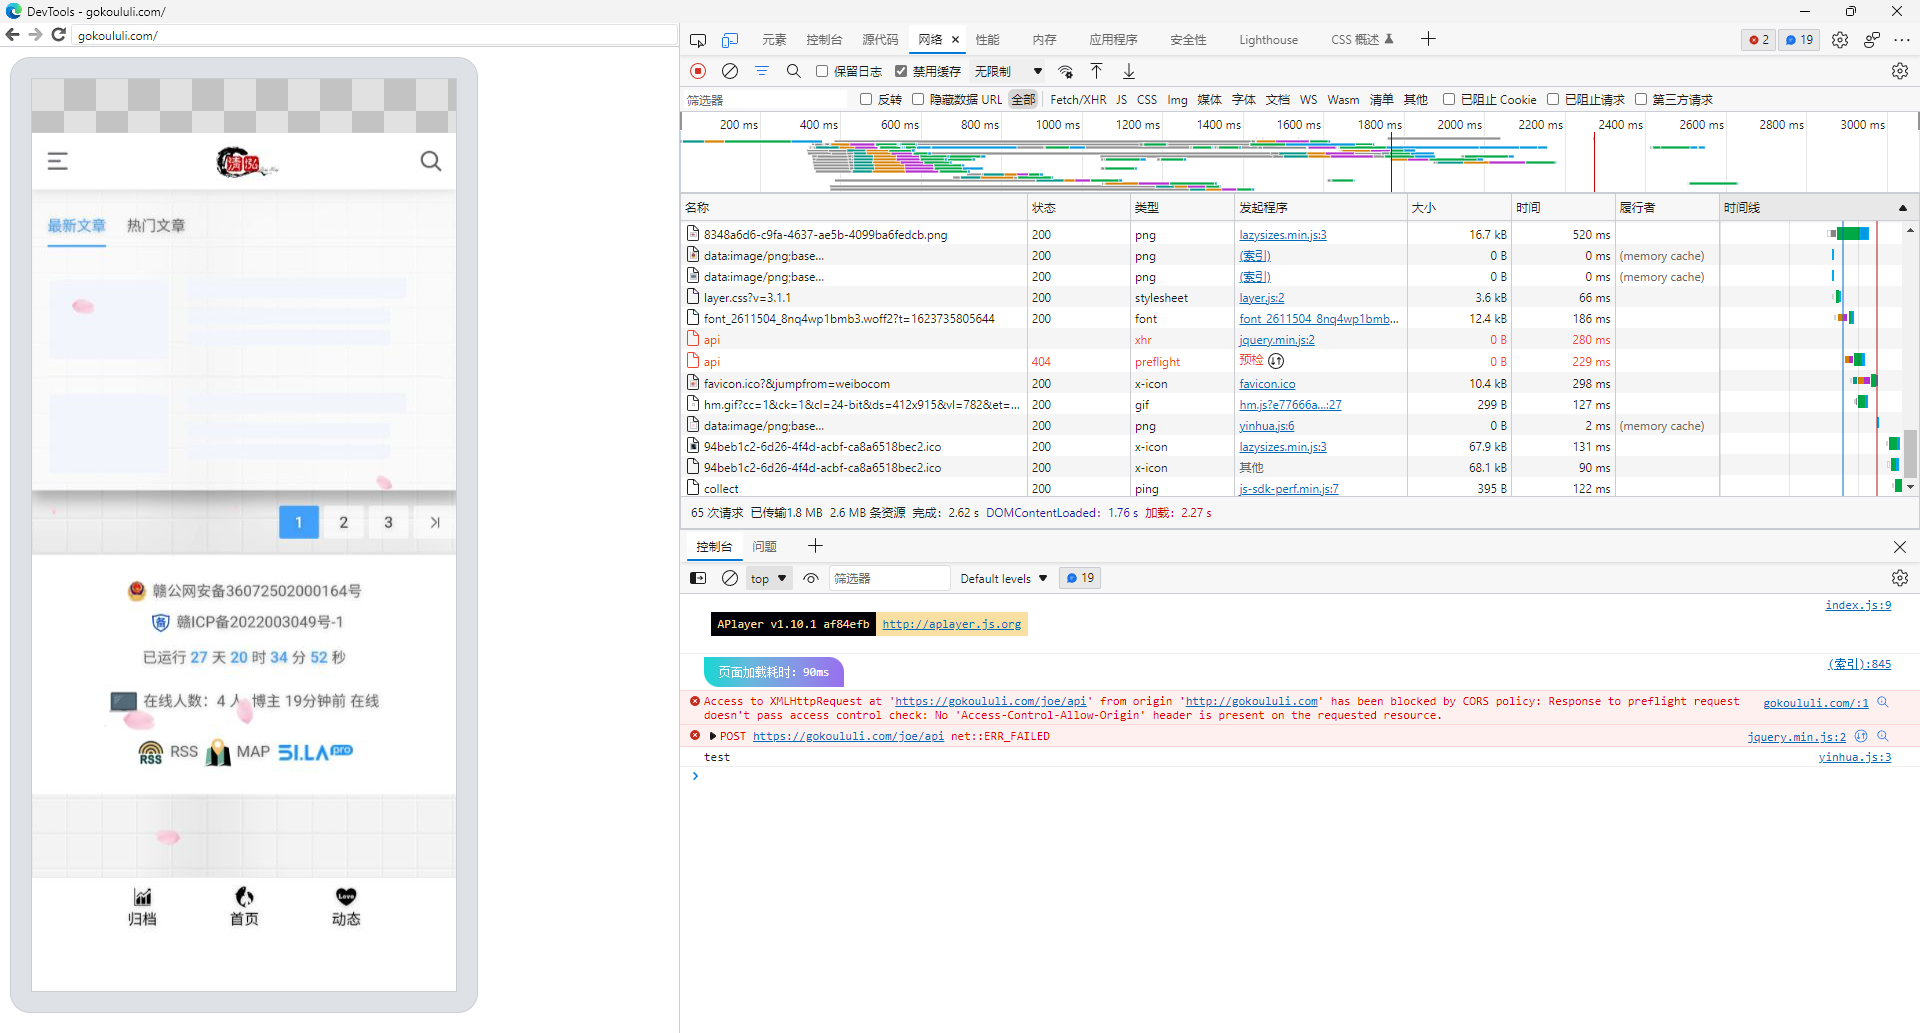Image resolution: width=1920 pixels, height=1033 pixels.
Task: Open Default levels dropdown
Action: tap(1004, 578)
